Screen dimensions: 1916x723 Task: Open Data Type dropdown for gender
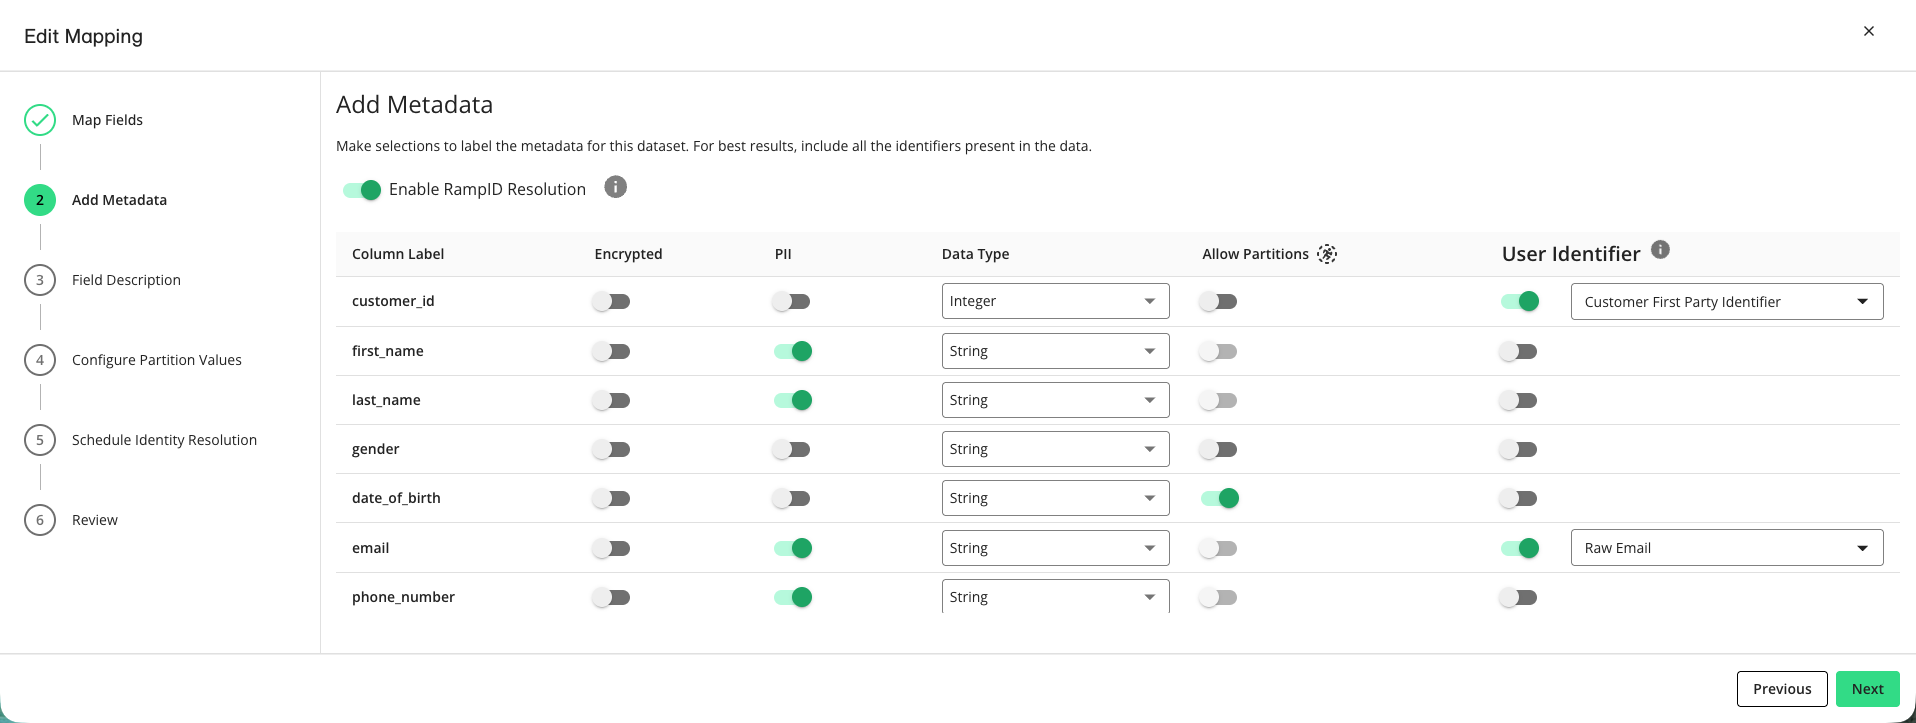click(x=1055, y=449)
